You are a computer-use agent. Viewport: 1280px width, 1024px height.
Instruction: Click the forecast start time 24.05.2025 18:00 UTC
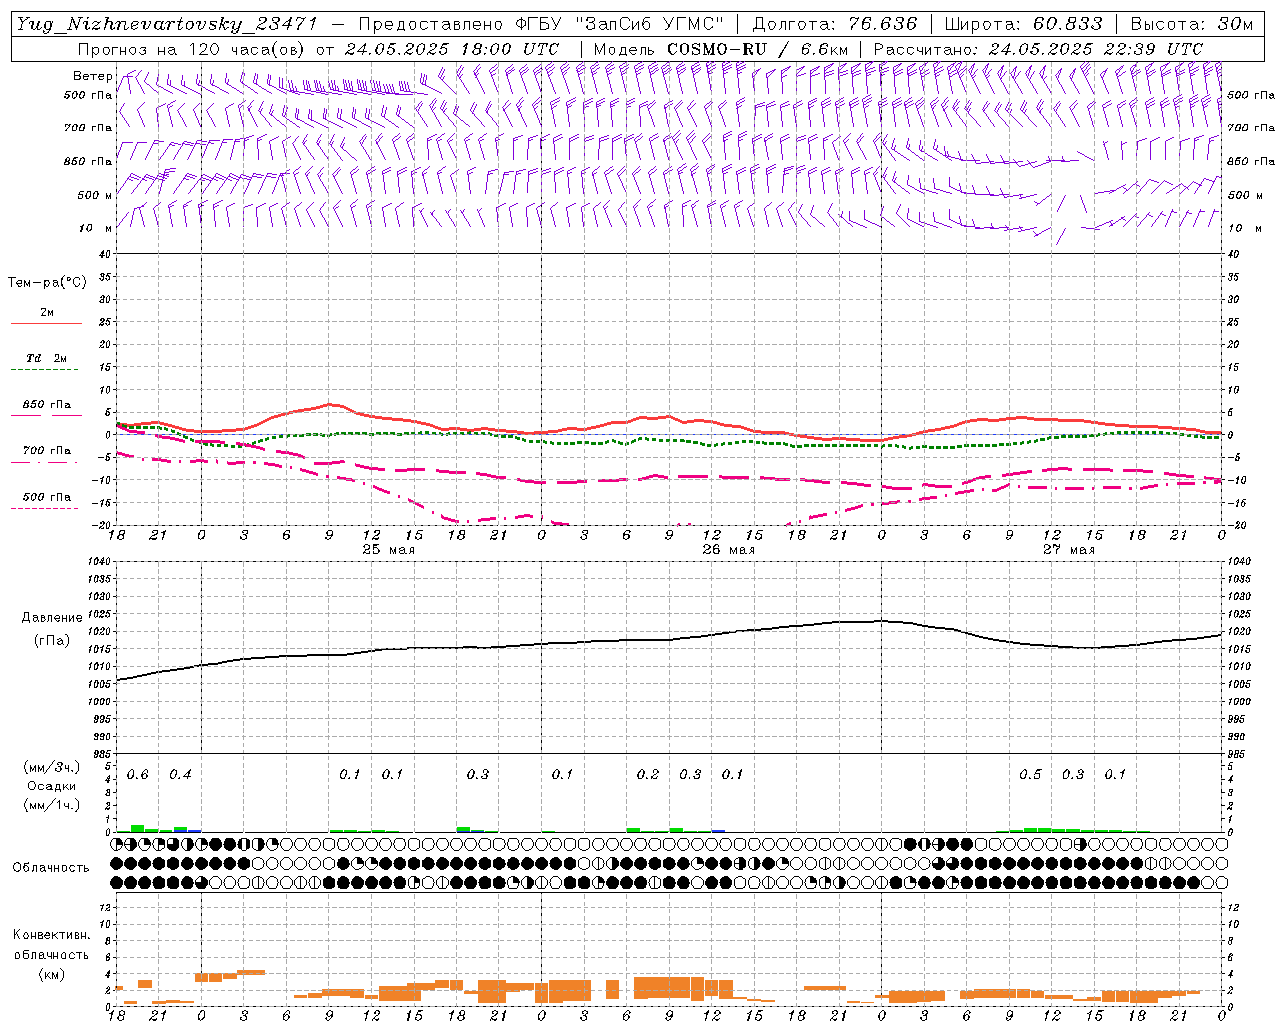click(x=452, y=48)
